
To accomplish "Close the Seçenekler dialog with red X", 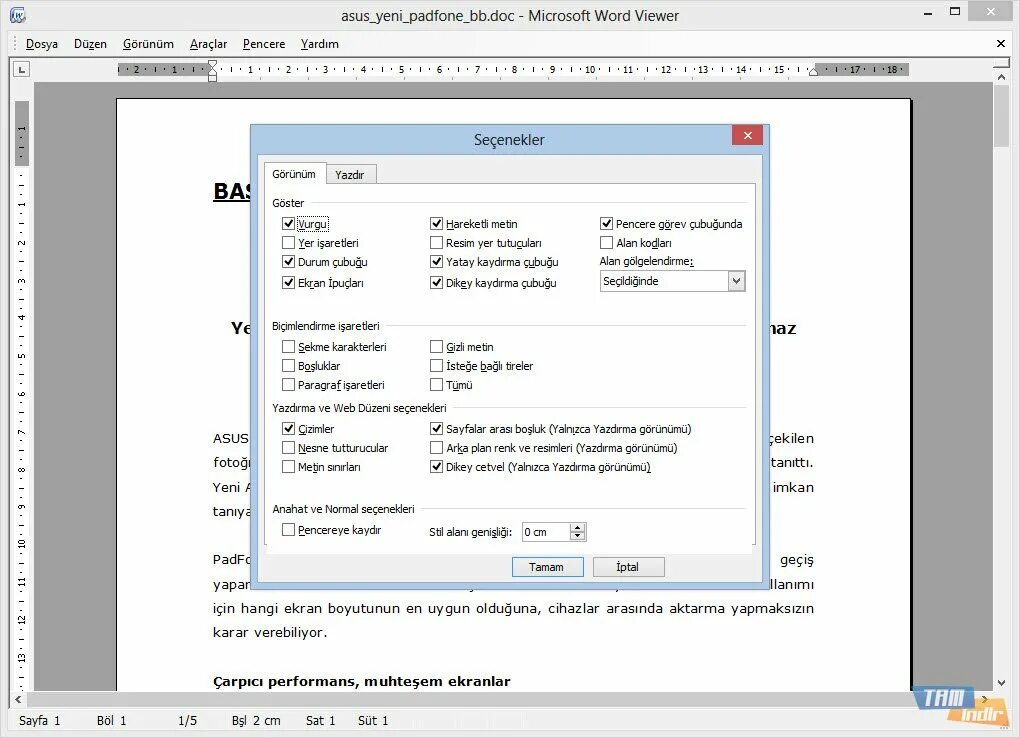I will click(x=747, y=135).
